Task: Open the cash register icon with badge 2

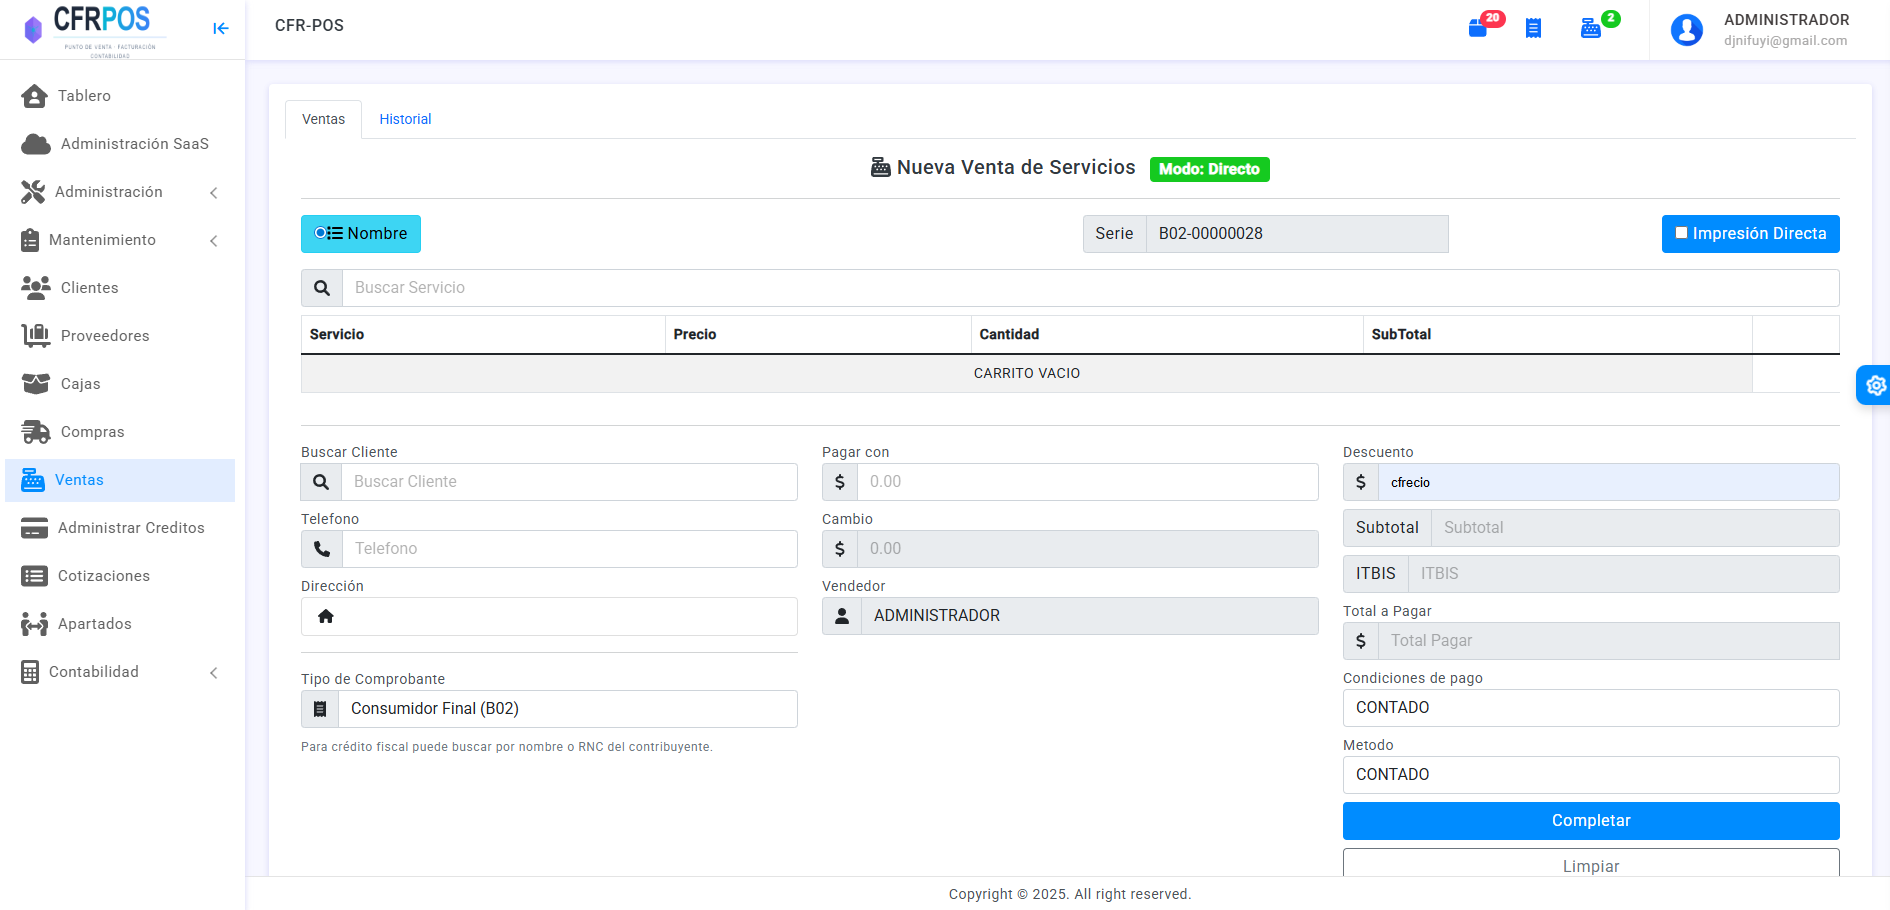Action: coord(1591,28)
